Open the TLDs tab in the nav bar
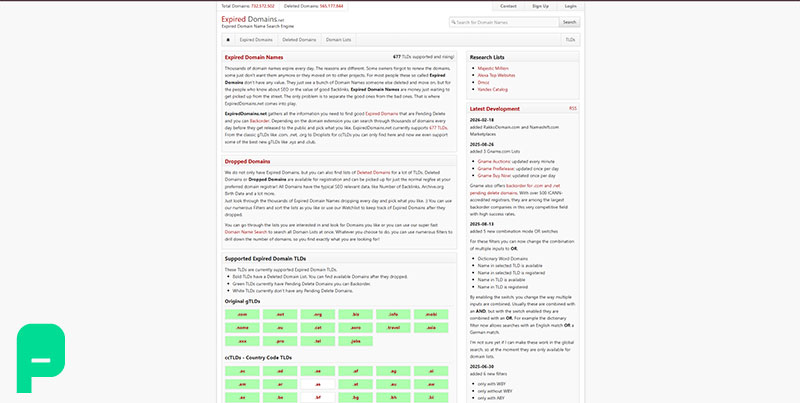Screen dimensions: 800x403 click(570, 40)
